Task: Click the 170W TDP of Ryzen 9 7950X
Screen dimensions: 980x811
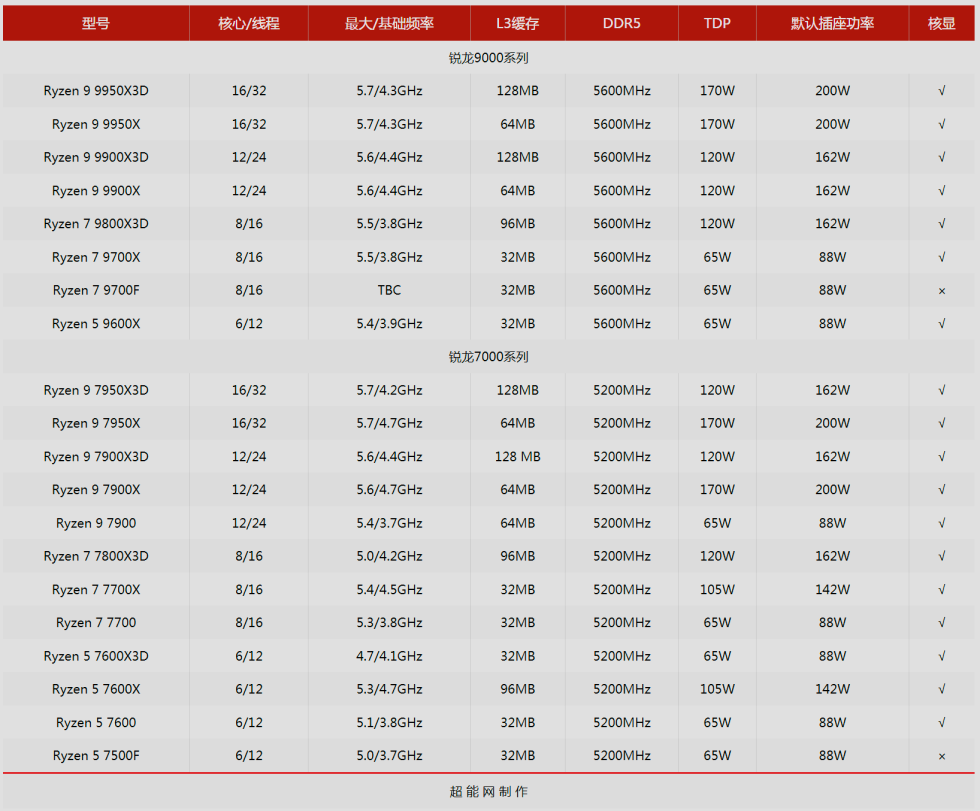Action: 717,424
